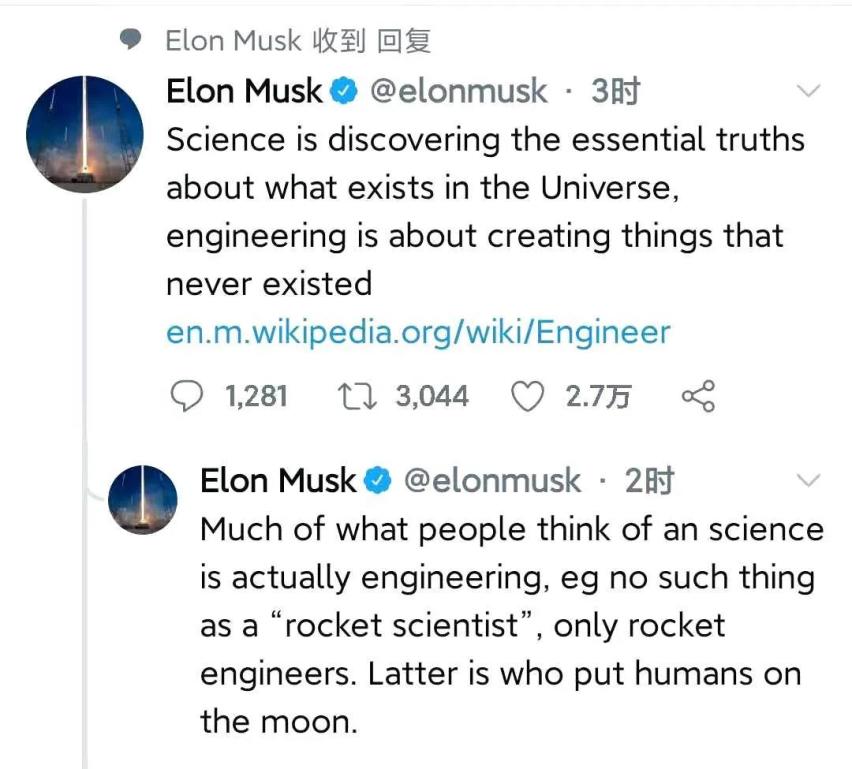Open first tweet's large rocket avatar
The image size is (852, 769).
pos(85,134)
